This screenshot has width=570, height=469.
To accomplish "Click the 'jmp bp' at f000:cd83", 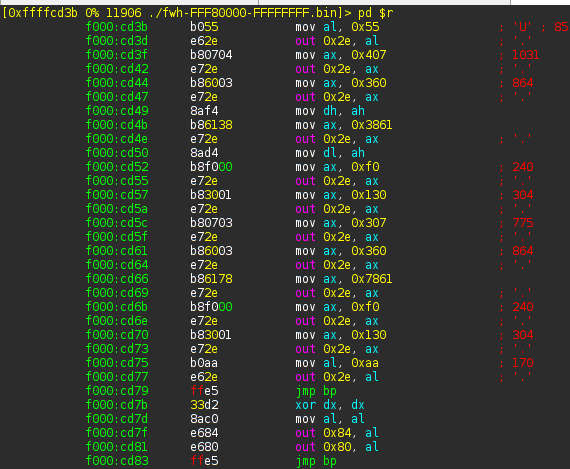I will click(316, 461).
